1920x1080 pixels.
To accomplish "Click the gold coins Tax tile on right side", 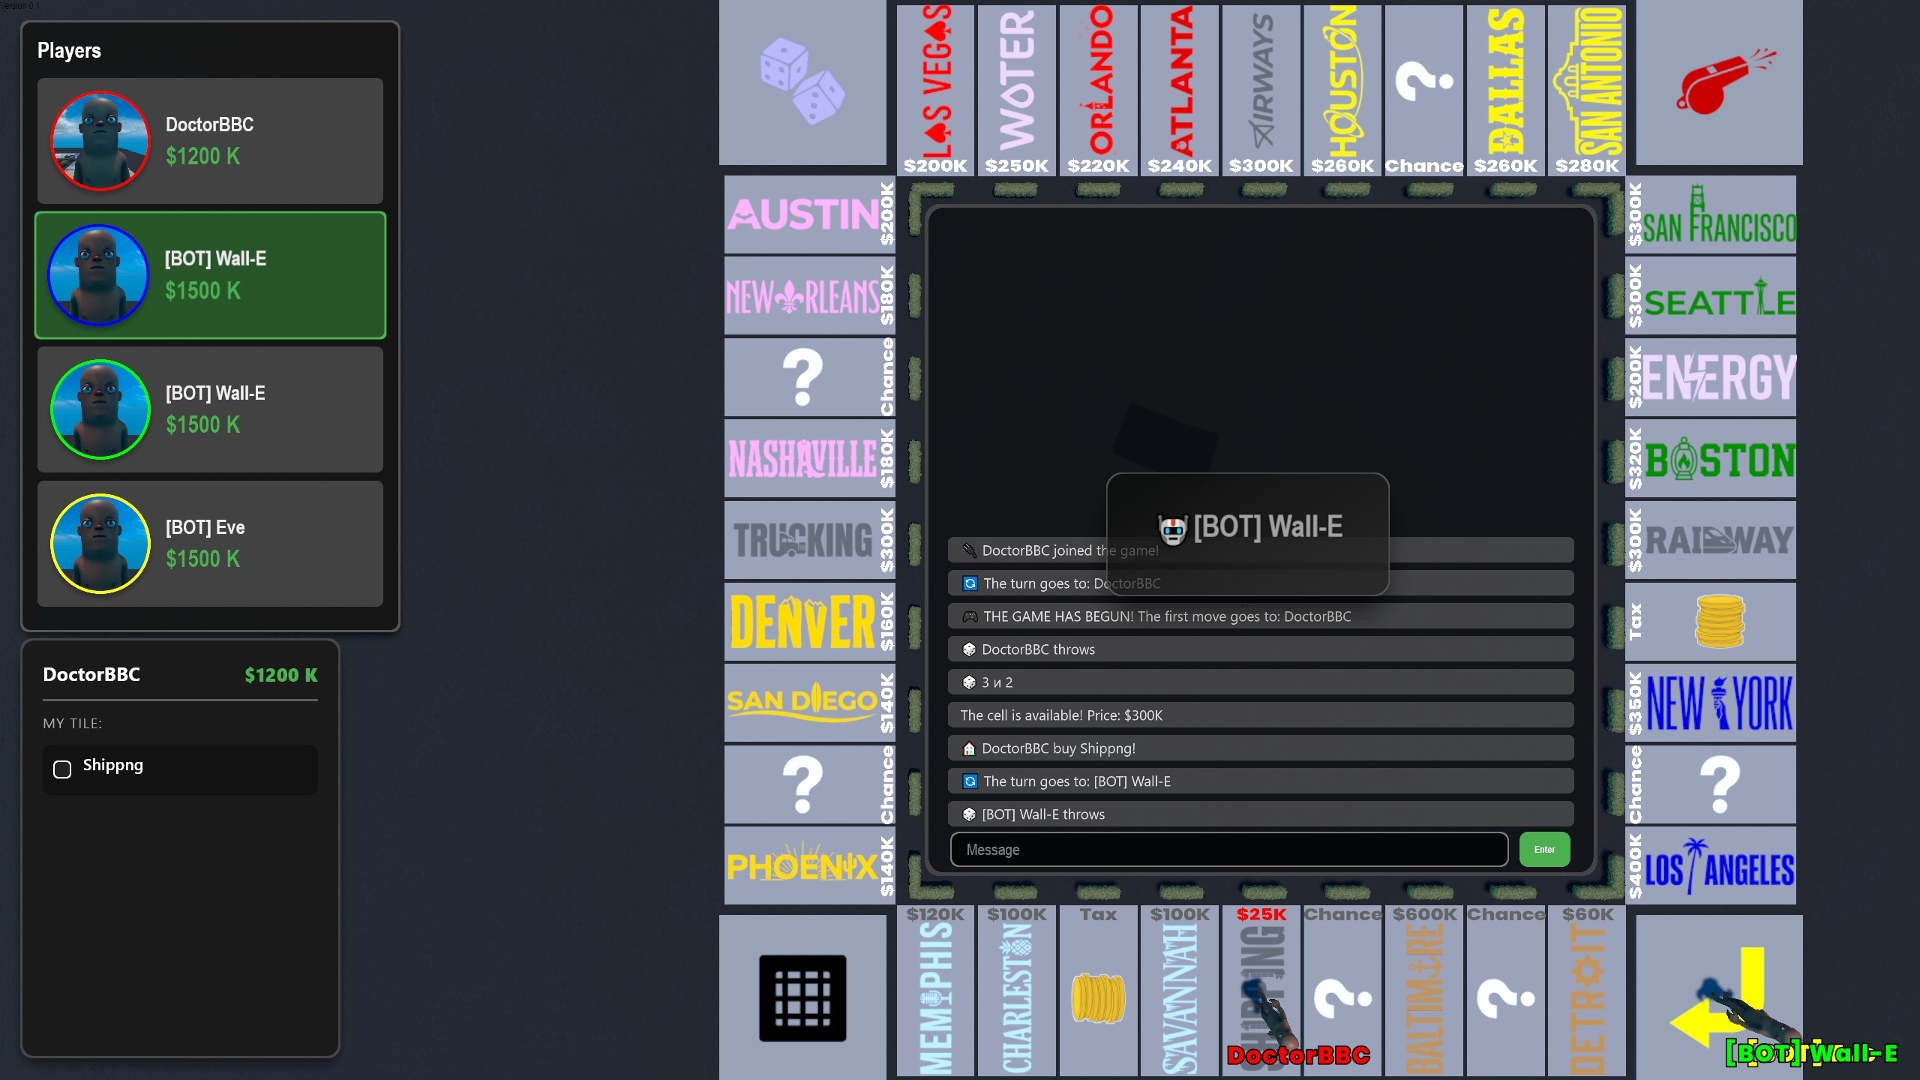I will (x=1719, y=621).
